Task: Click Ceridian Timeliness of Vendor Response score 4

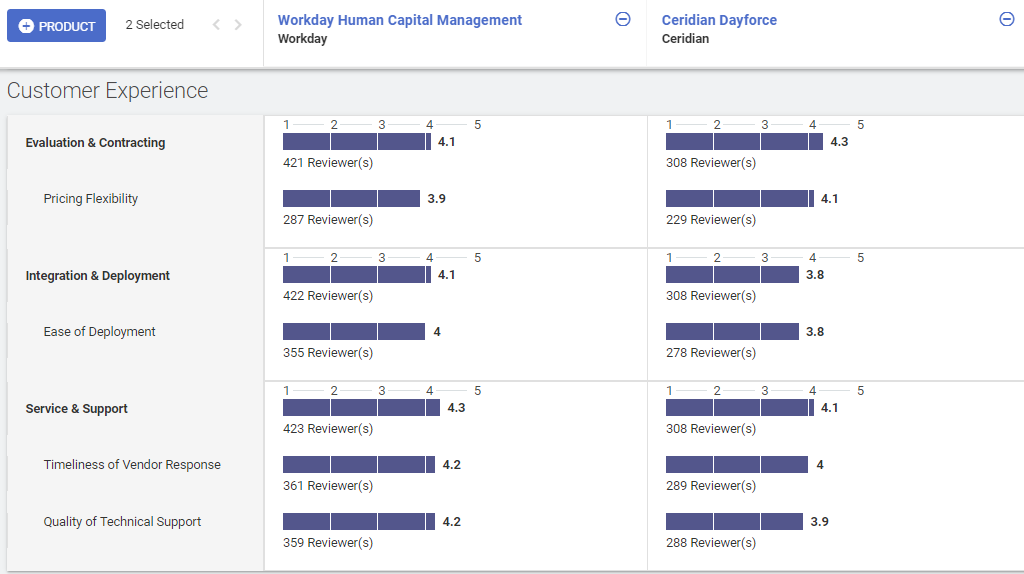Action: (x=820, y=465)
